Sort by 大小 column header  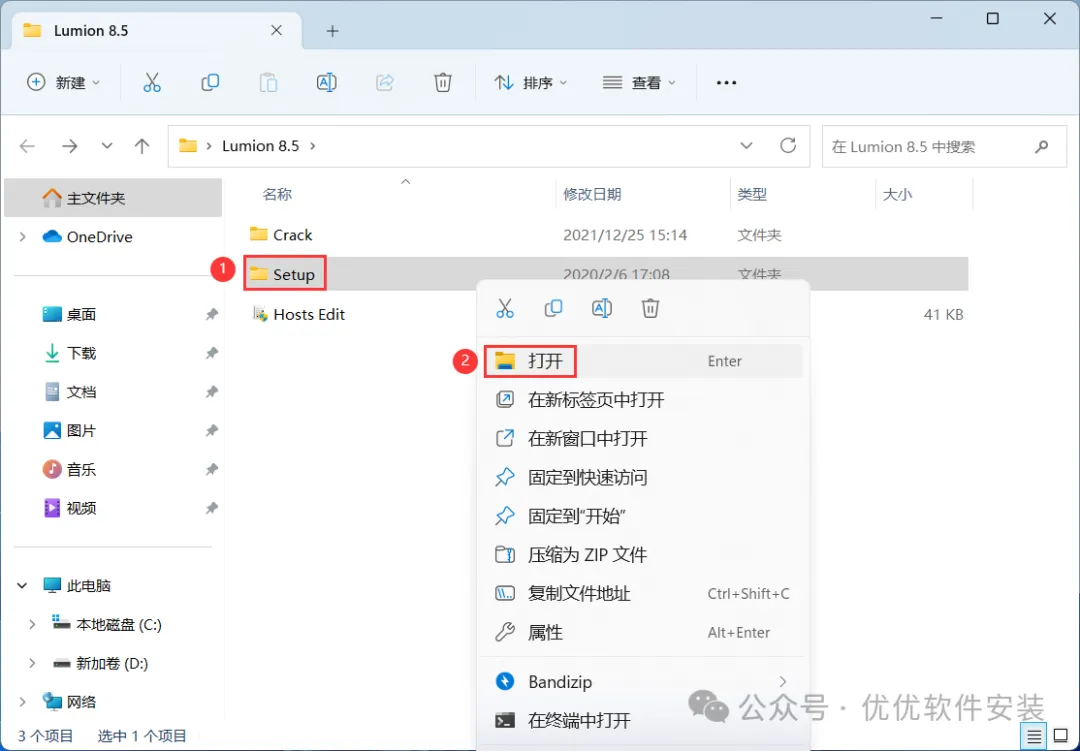click(897, 194)
